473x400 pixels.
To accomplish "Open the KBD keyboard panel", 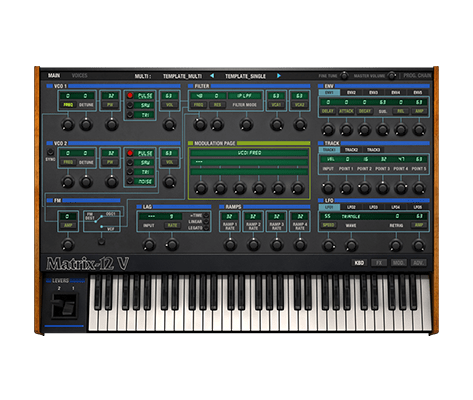I will coord(359,263).
